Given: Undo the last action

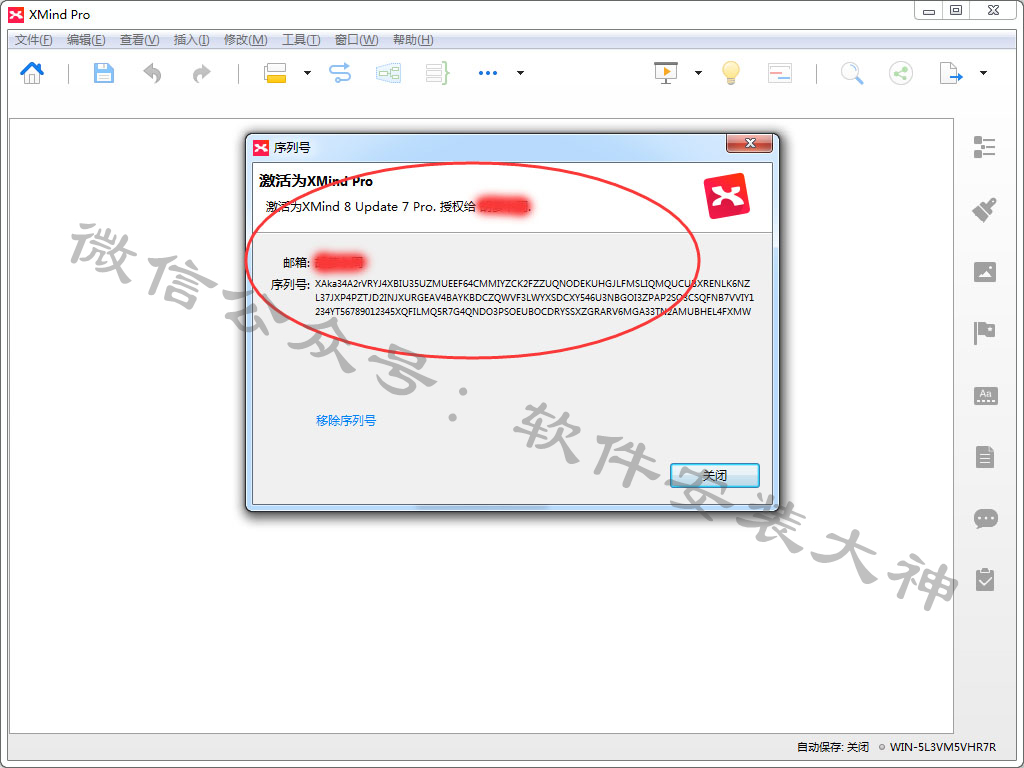Looking at the screenshot, I should click(152, 73).
